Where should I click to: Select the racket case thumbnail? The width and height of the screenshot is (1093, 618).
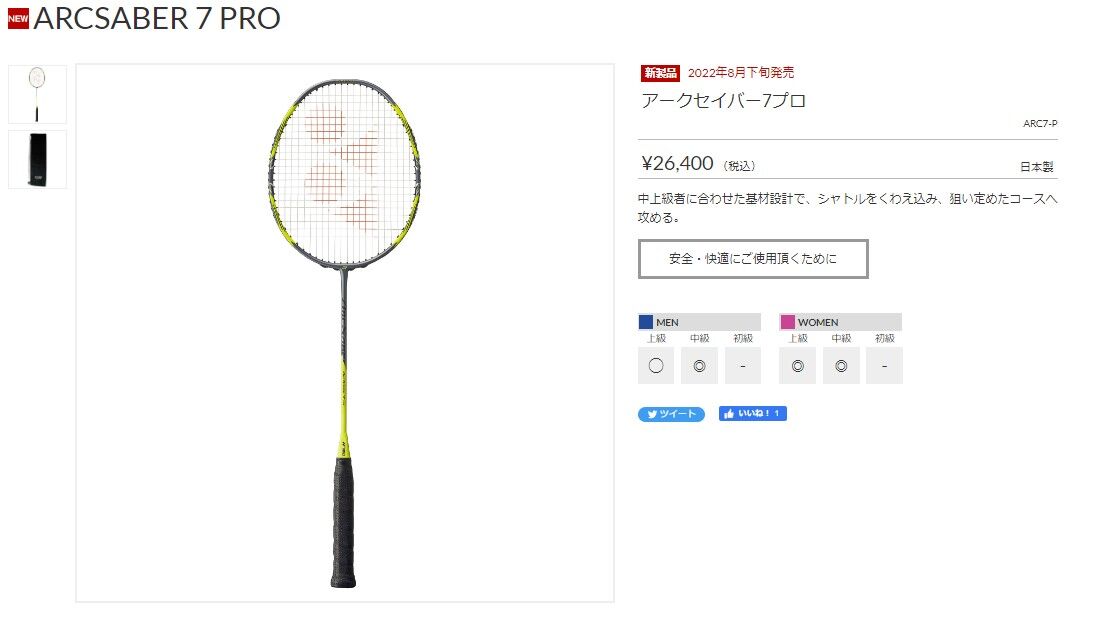point(38,160)
